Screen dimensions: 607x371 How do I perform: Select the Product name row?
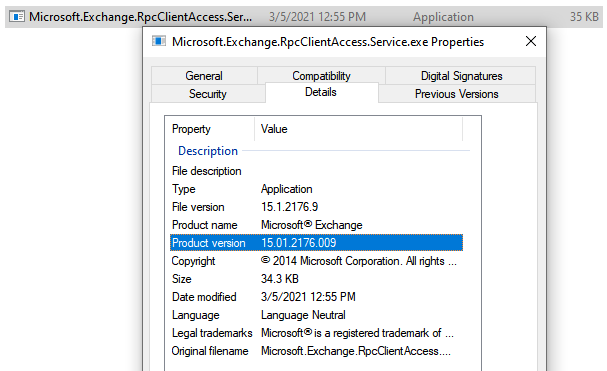tap(316, 225)
